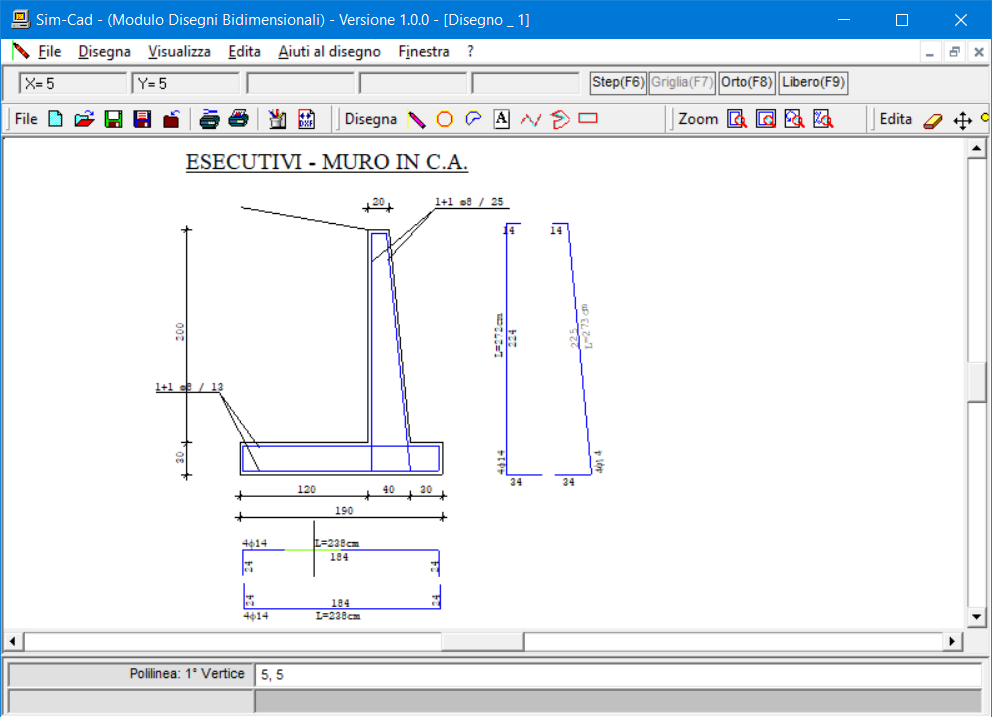Select the red polyline zigzag tool
992x717 pixels.
coord(531,119)
